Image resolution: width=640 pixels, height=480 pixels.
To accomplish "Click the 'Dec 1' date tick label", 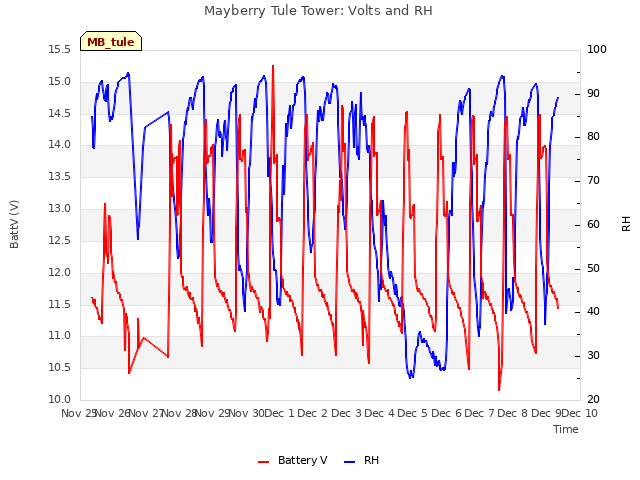I will [x=279, y=413].
